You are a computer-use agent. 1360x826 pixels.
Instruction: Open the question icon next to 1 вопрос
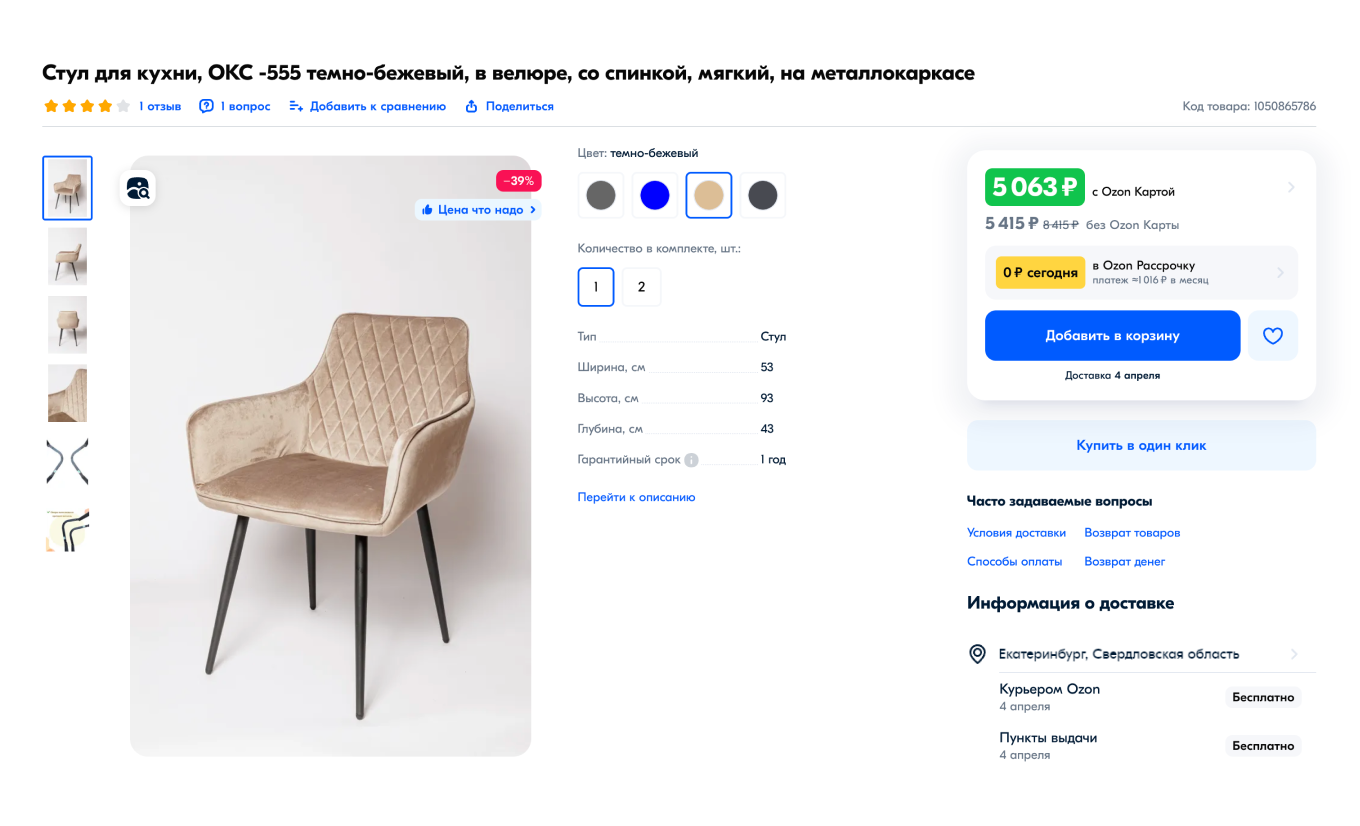[206, 106]
